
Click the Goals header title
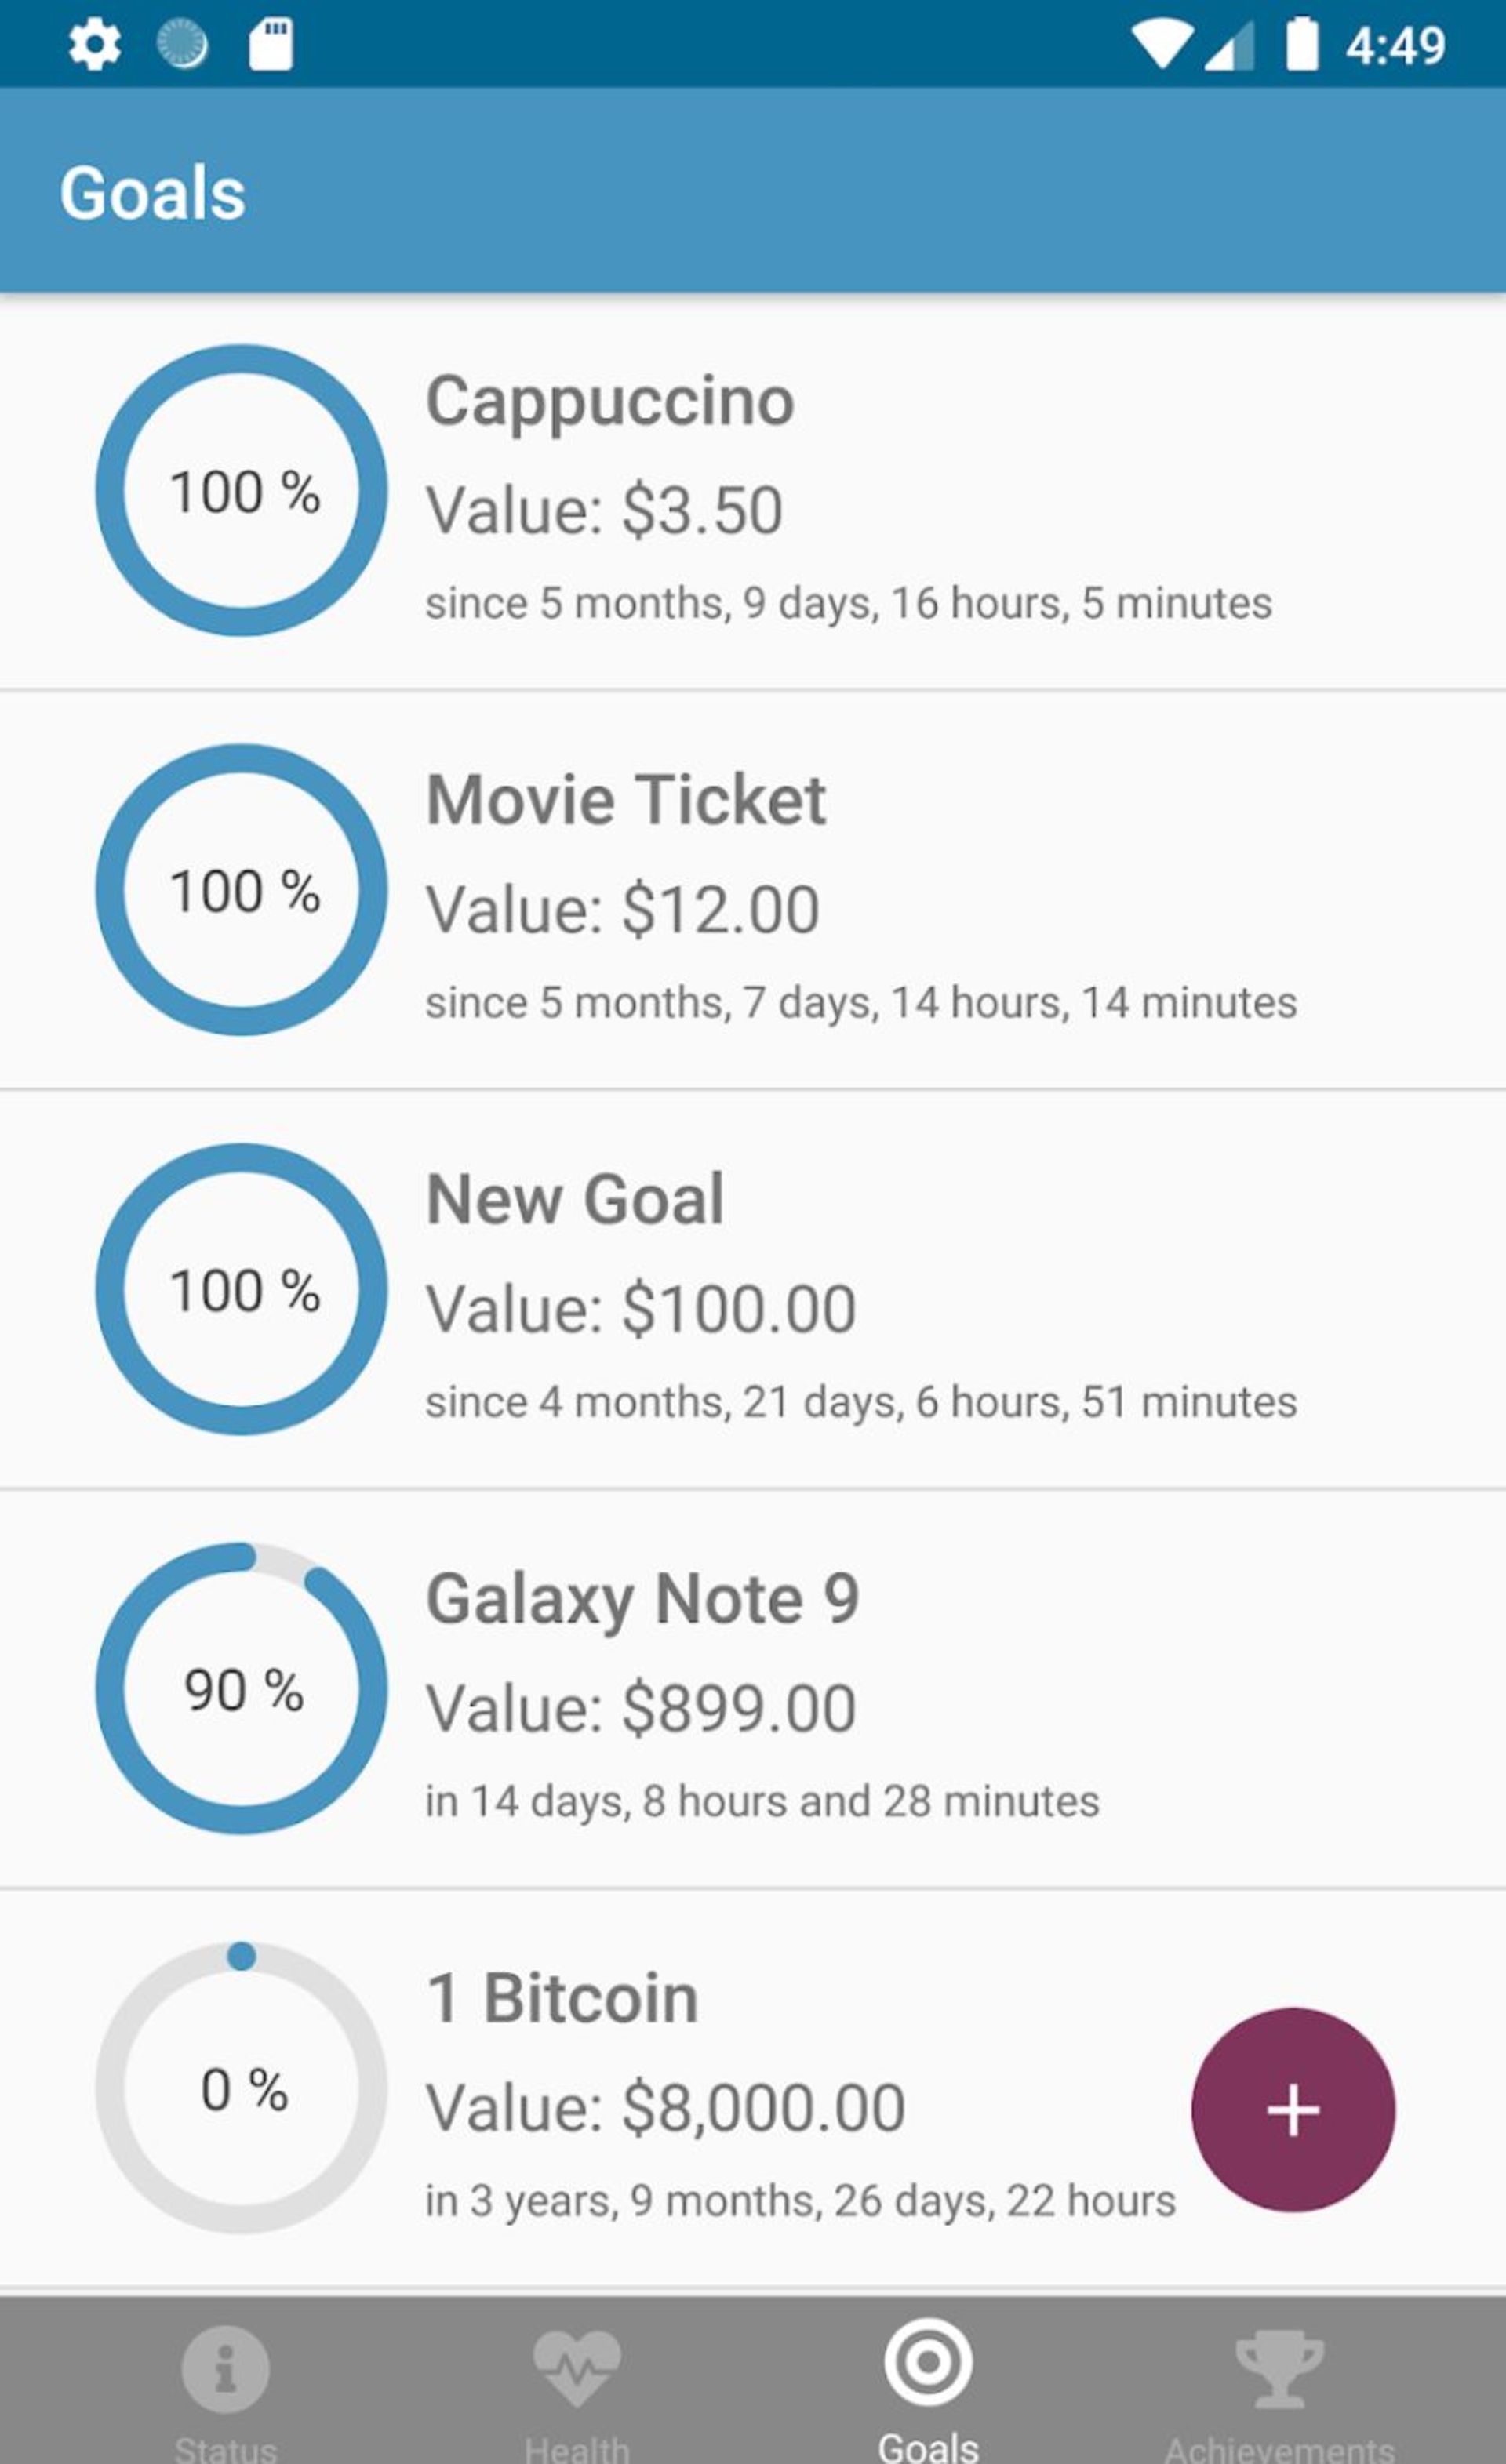click(152, 192)
